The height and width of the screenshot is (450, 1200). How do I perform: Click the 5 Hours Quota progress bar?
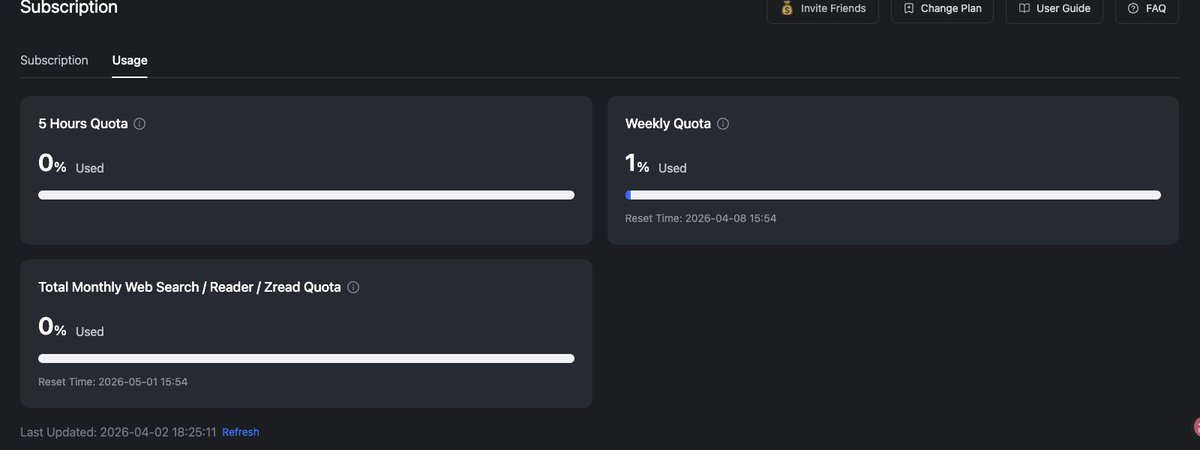(x=306, y=195)
